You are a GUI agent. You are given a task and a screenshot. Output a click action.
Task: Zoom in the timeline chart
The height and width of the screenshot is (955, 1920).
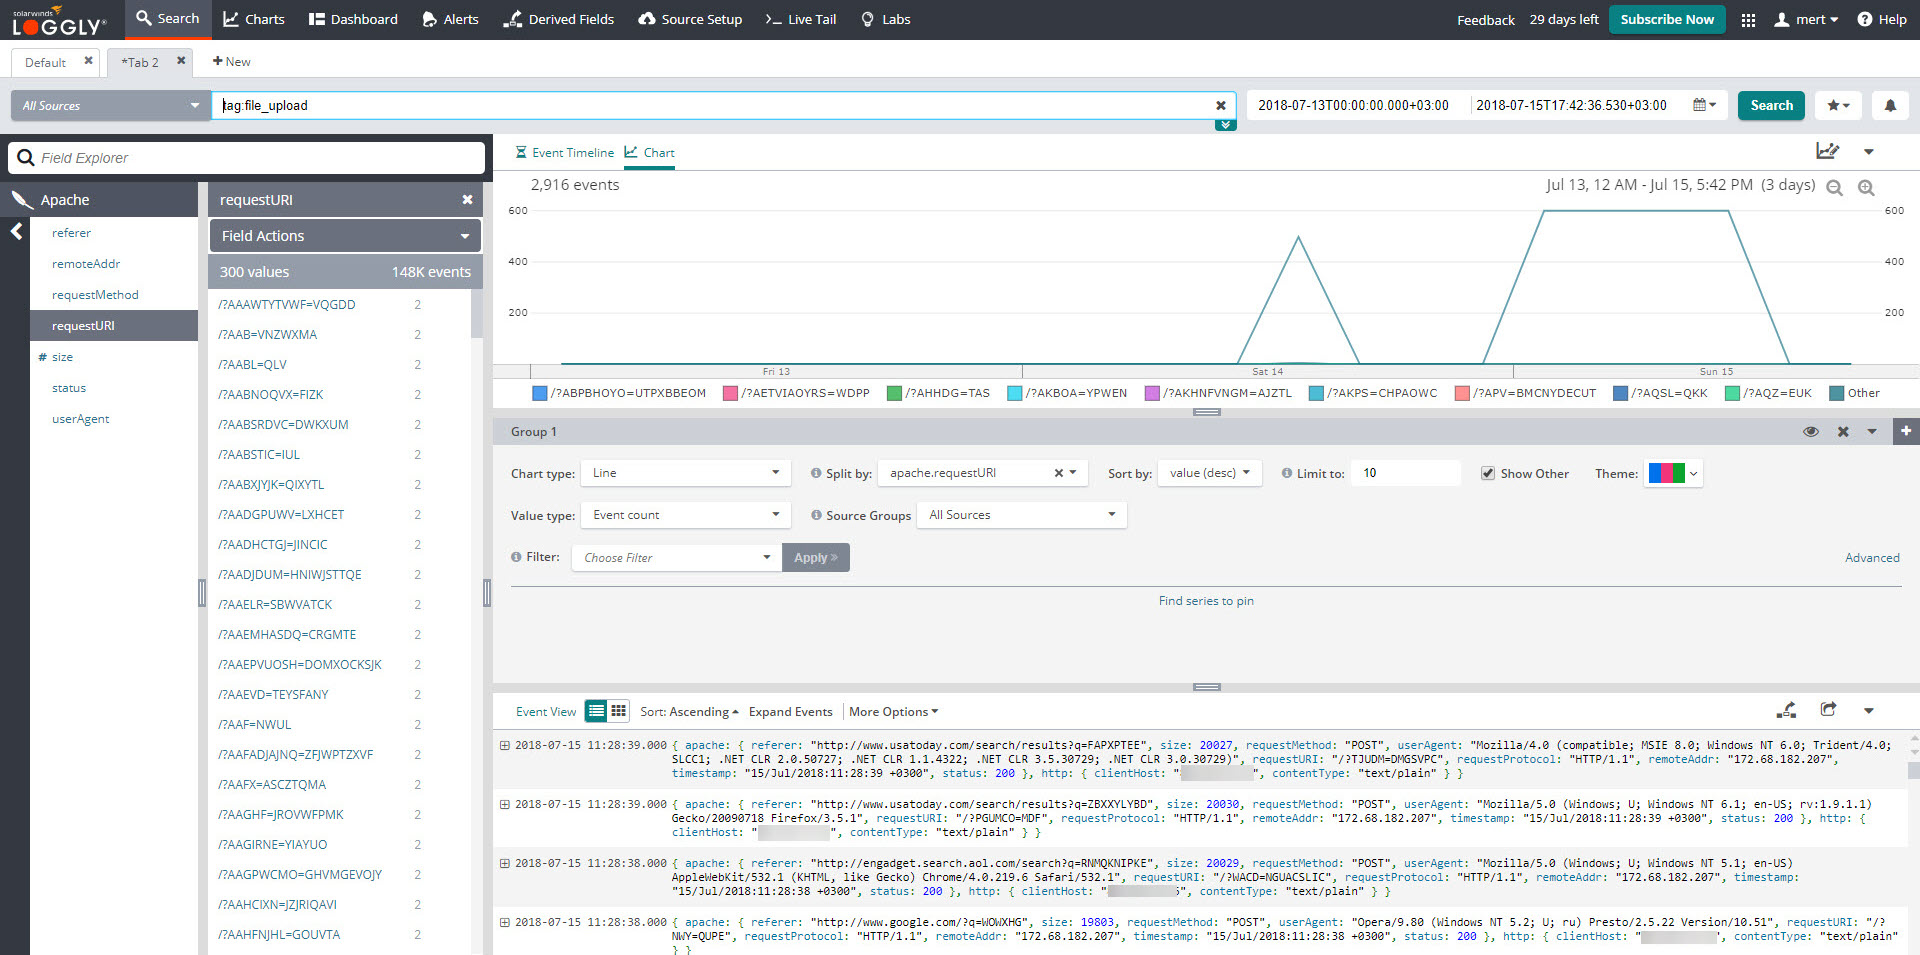click(1866, 188)
